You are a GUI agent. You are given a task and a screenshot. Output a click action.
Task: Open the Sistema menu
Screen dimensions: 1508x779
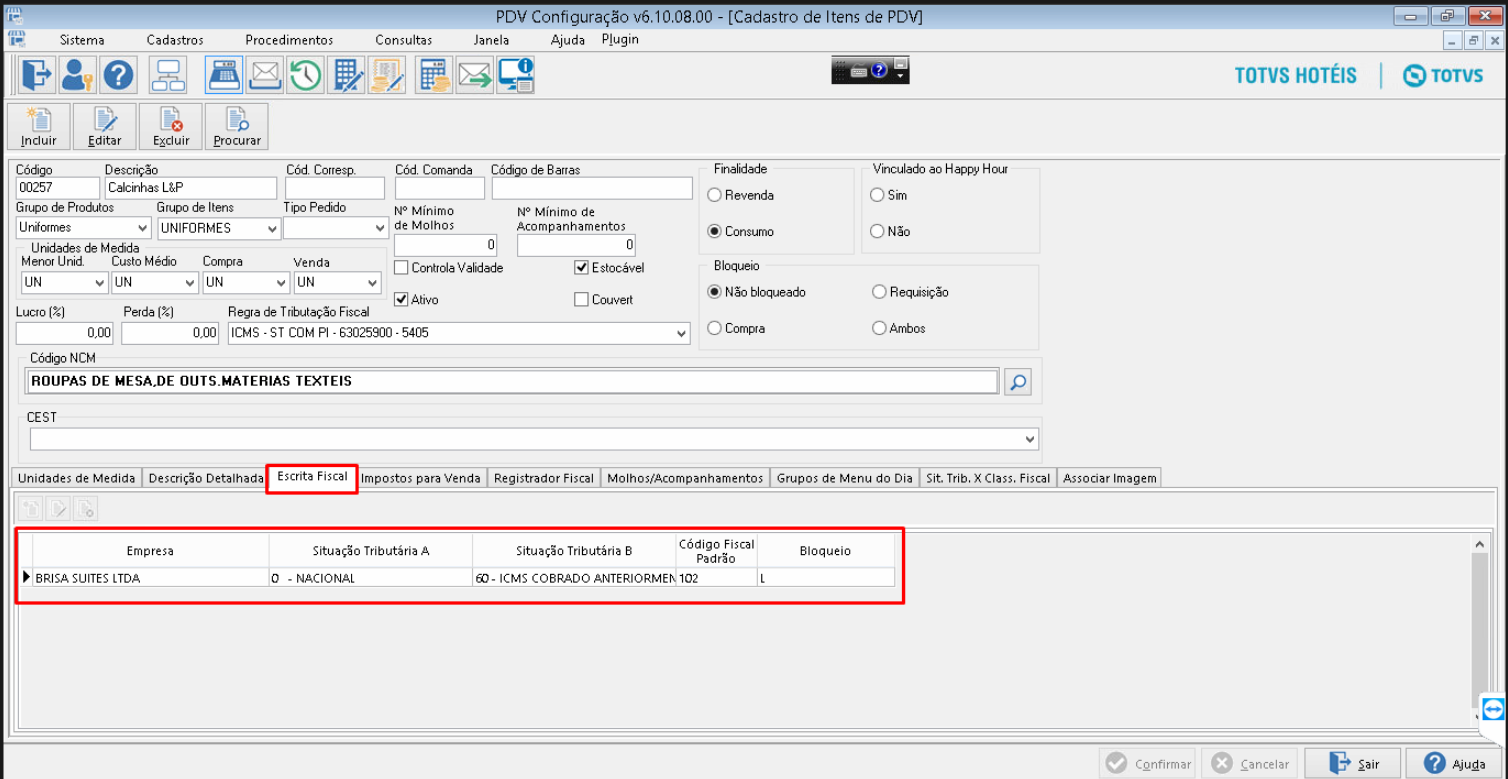(82, 40)
